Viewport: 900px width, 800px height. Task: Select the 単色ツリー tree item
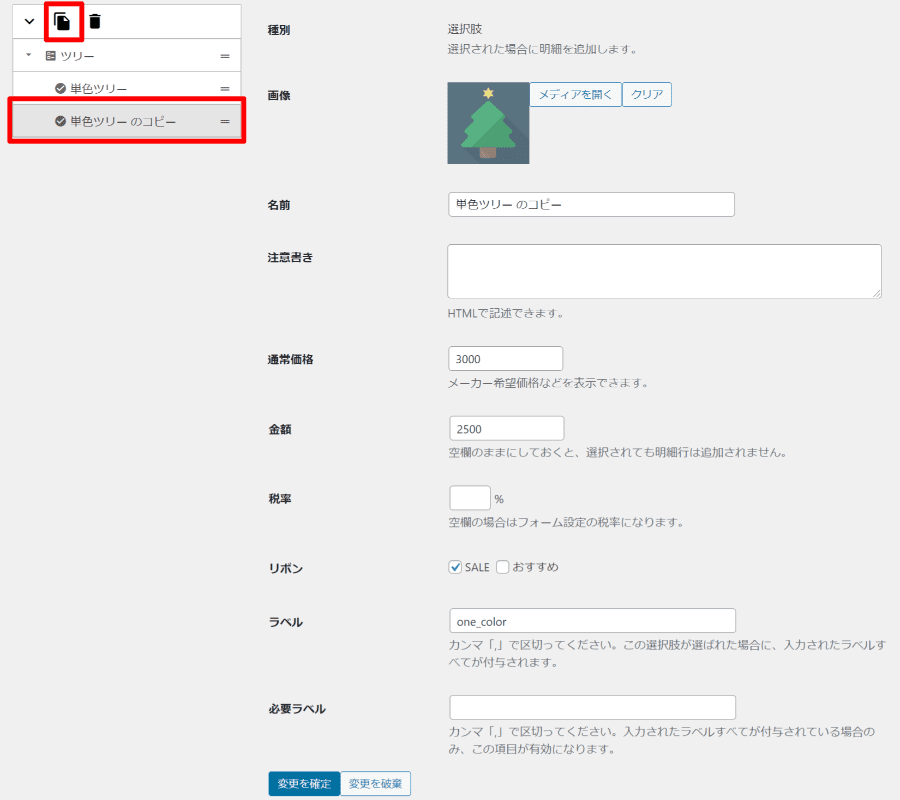click(x=126, y=88)
